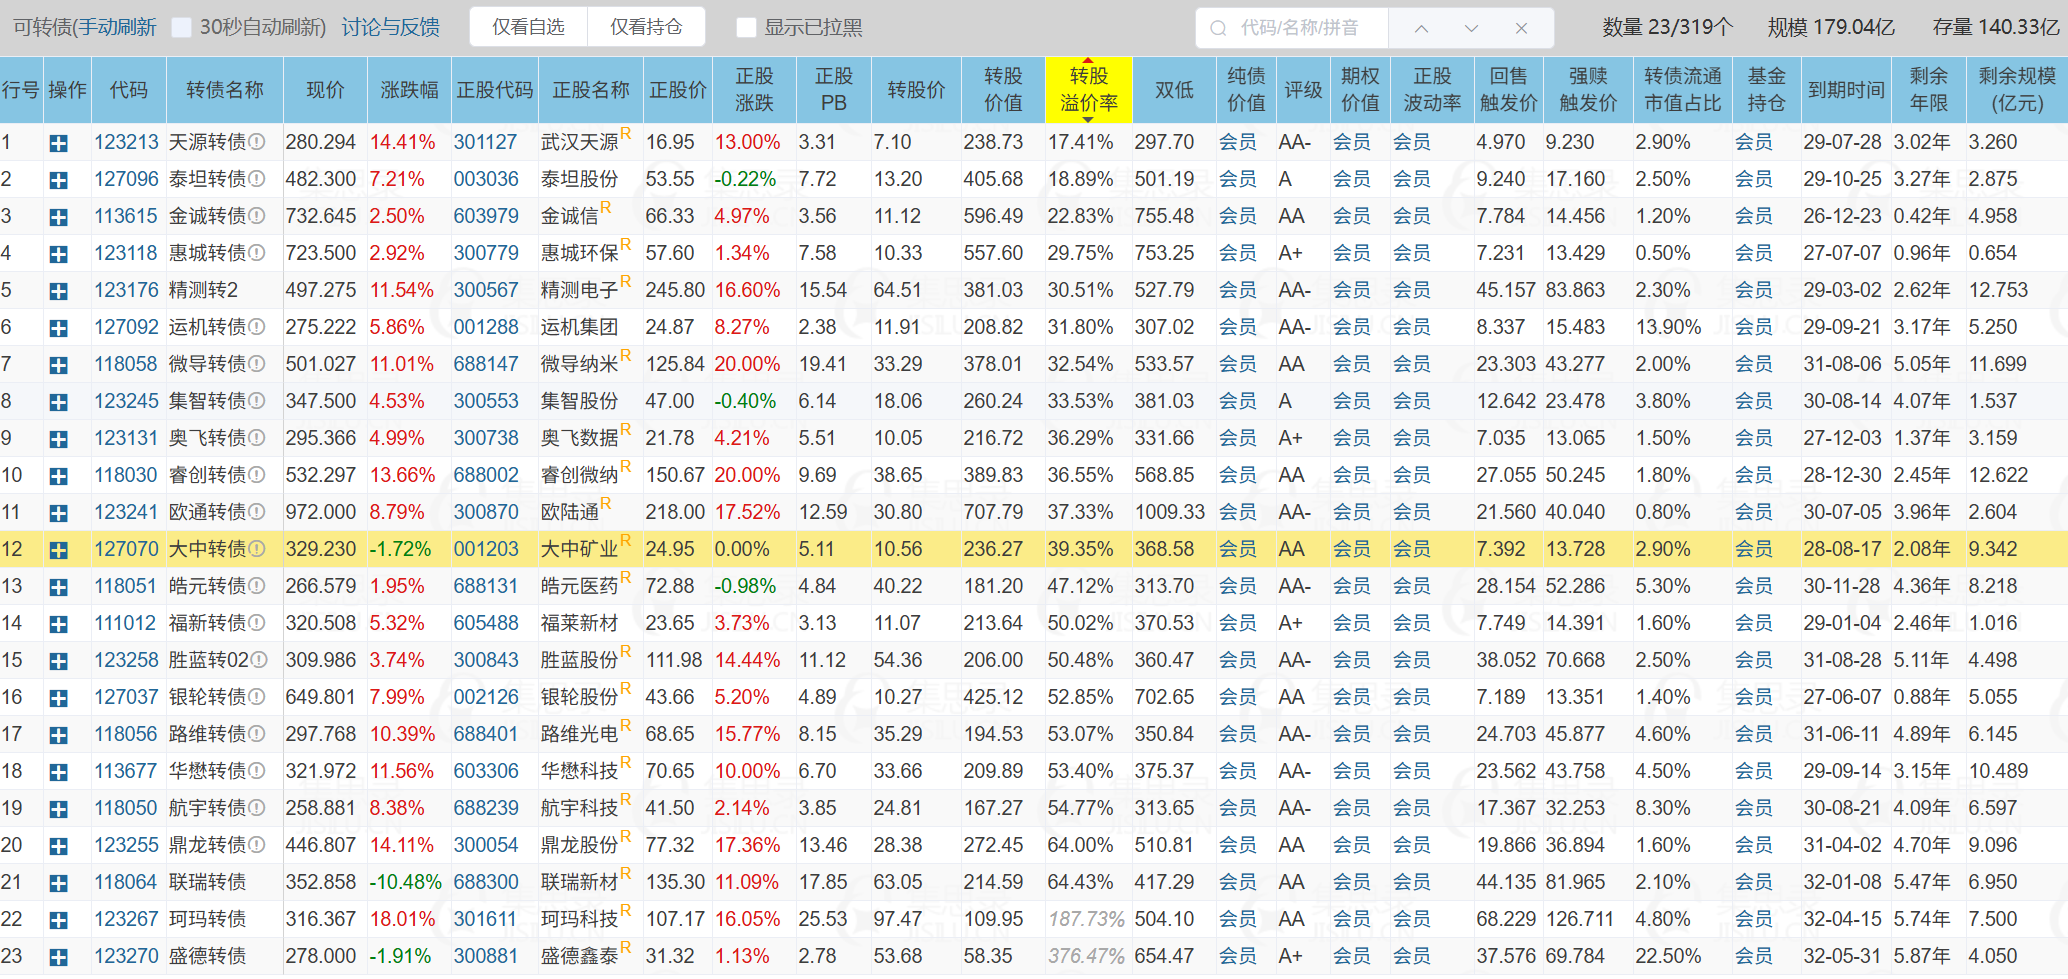Image resolution: width=2068 pixels, height=979 pixels.
Task: Sort table by 转股价值 column header
Action: tap(1003, 90)
